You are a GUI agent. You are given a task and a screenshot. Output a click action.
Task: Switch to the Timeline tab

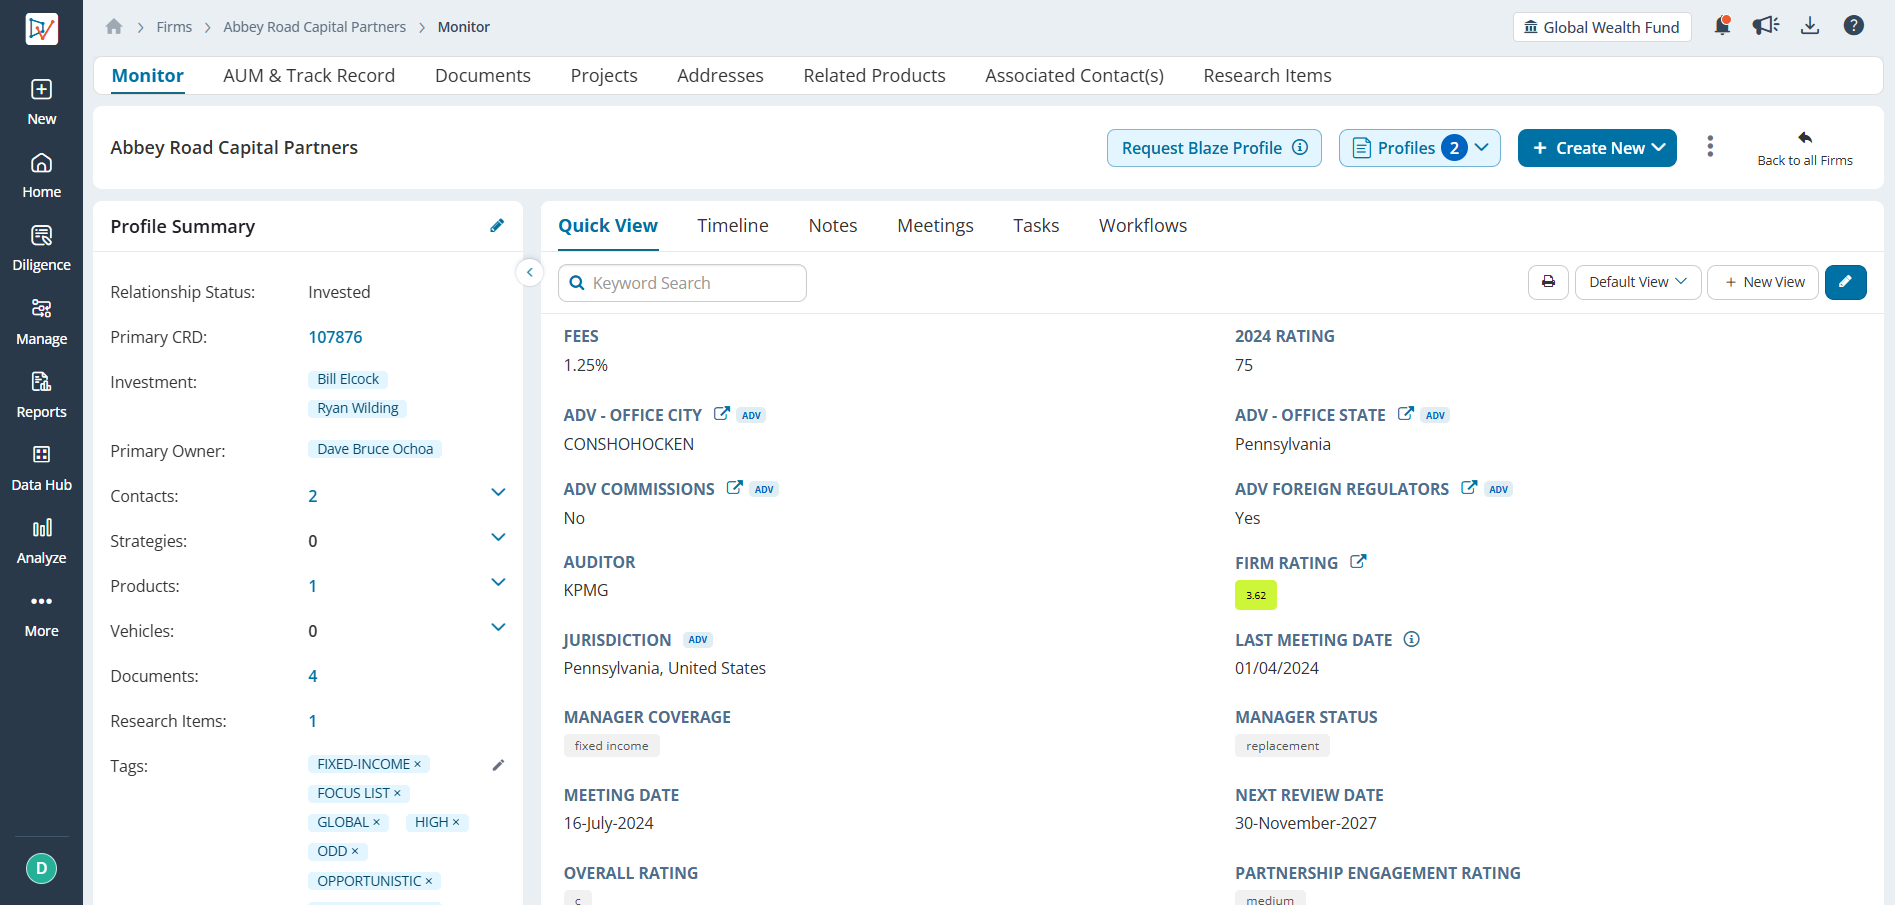tap(732, 226)
